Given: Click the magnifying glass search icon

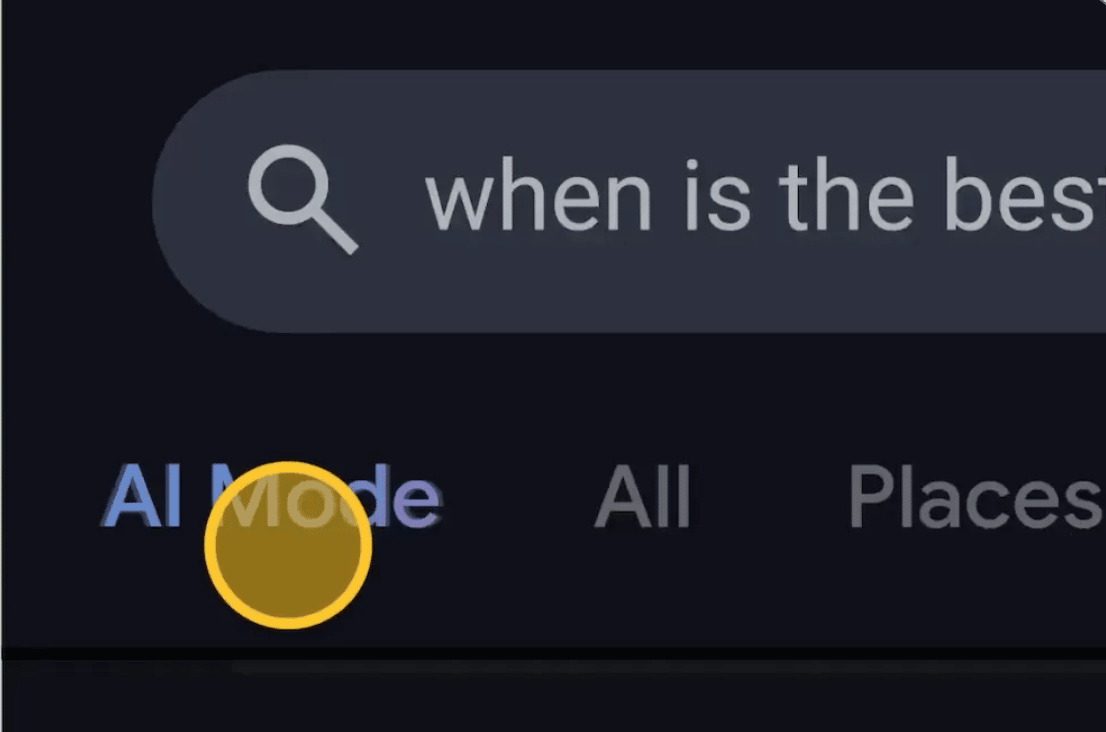Looking at the screenshot, I should [303, 199].
